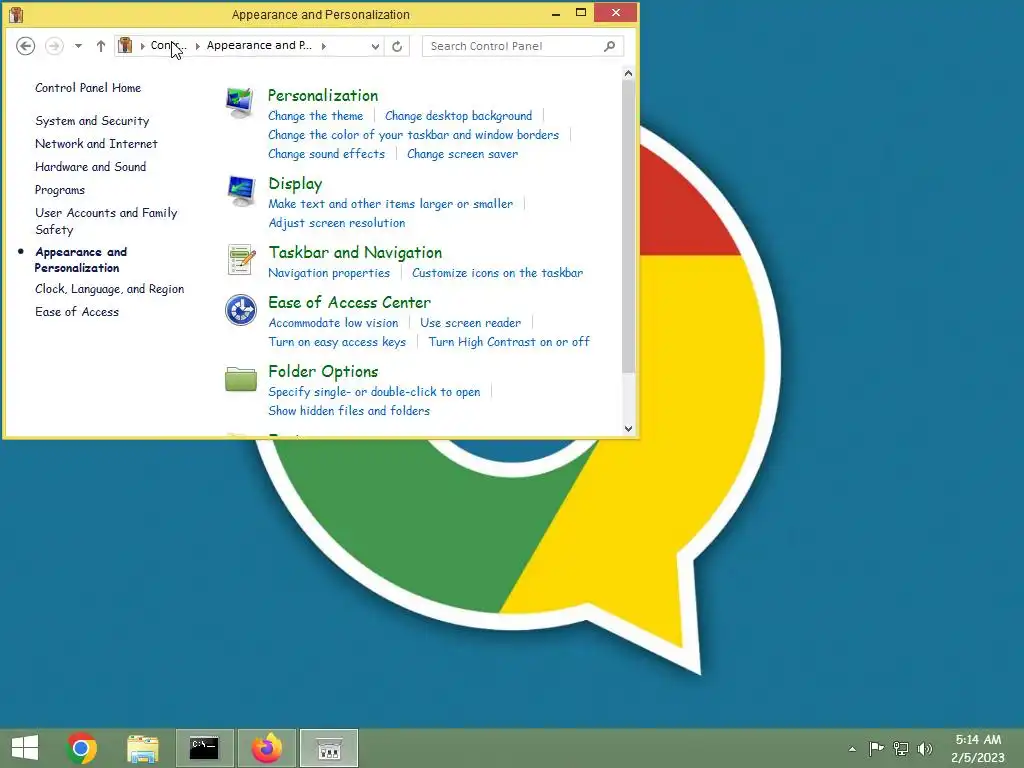Go up one level with up arrow
This screenshot has height=768, width=1024.
[x=101, y=46]
